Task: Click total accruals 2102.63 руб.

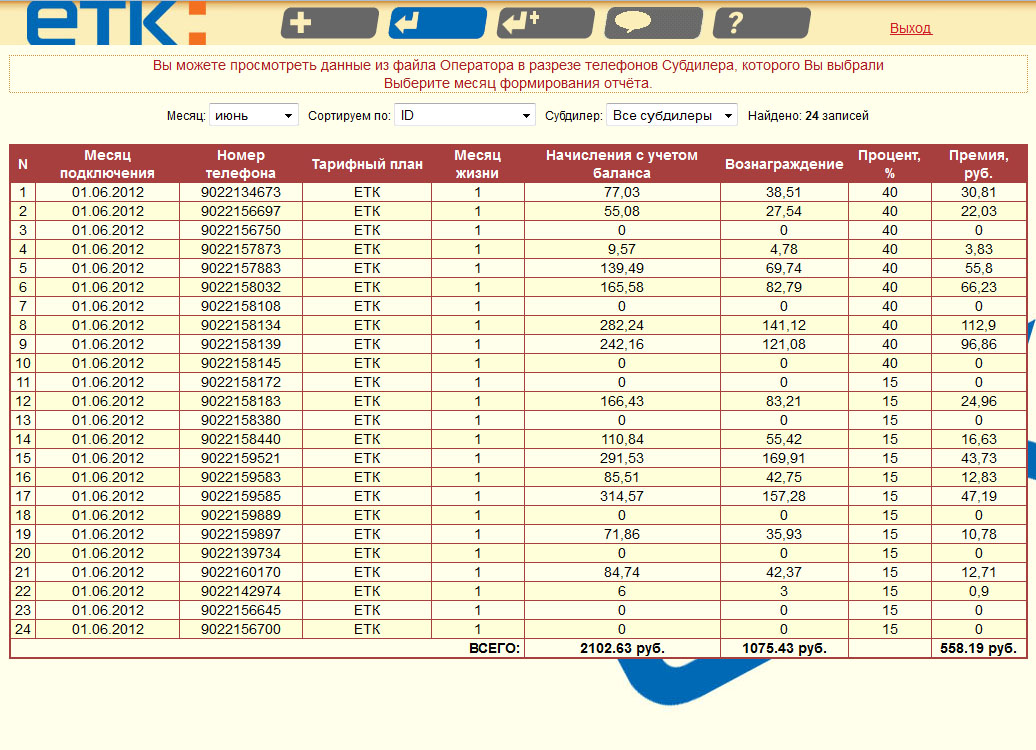Action: tap(622, 648)
